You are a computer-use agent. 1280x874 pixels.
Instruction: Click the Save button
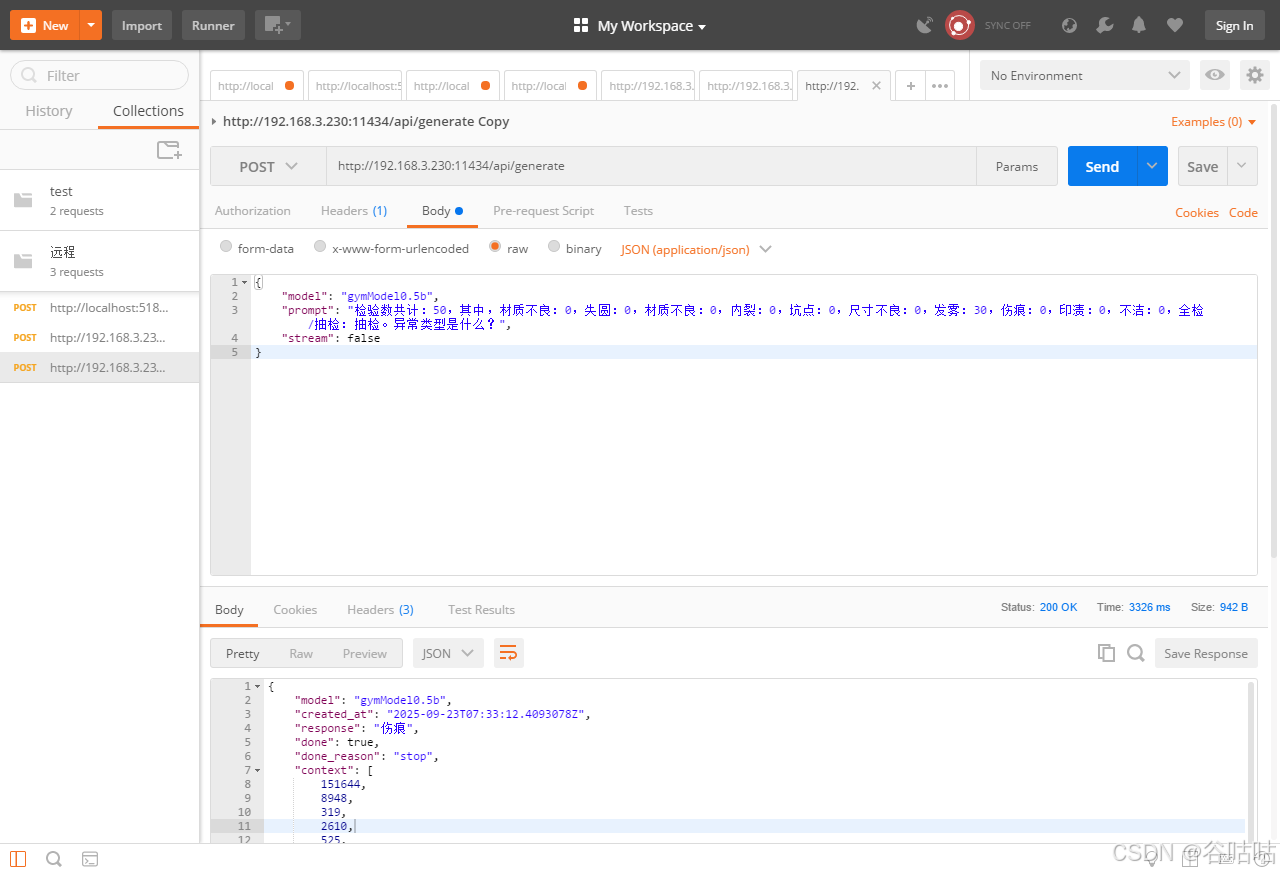1202,167
